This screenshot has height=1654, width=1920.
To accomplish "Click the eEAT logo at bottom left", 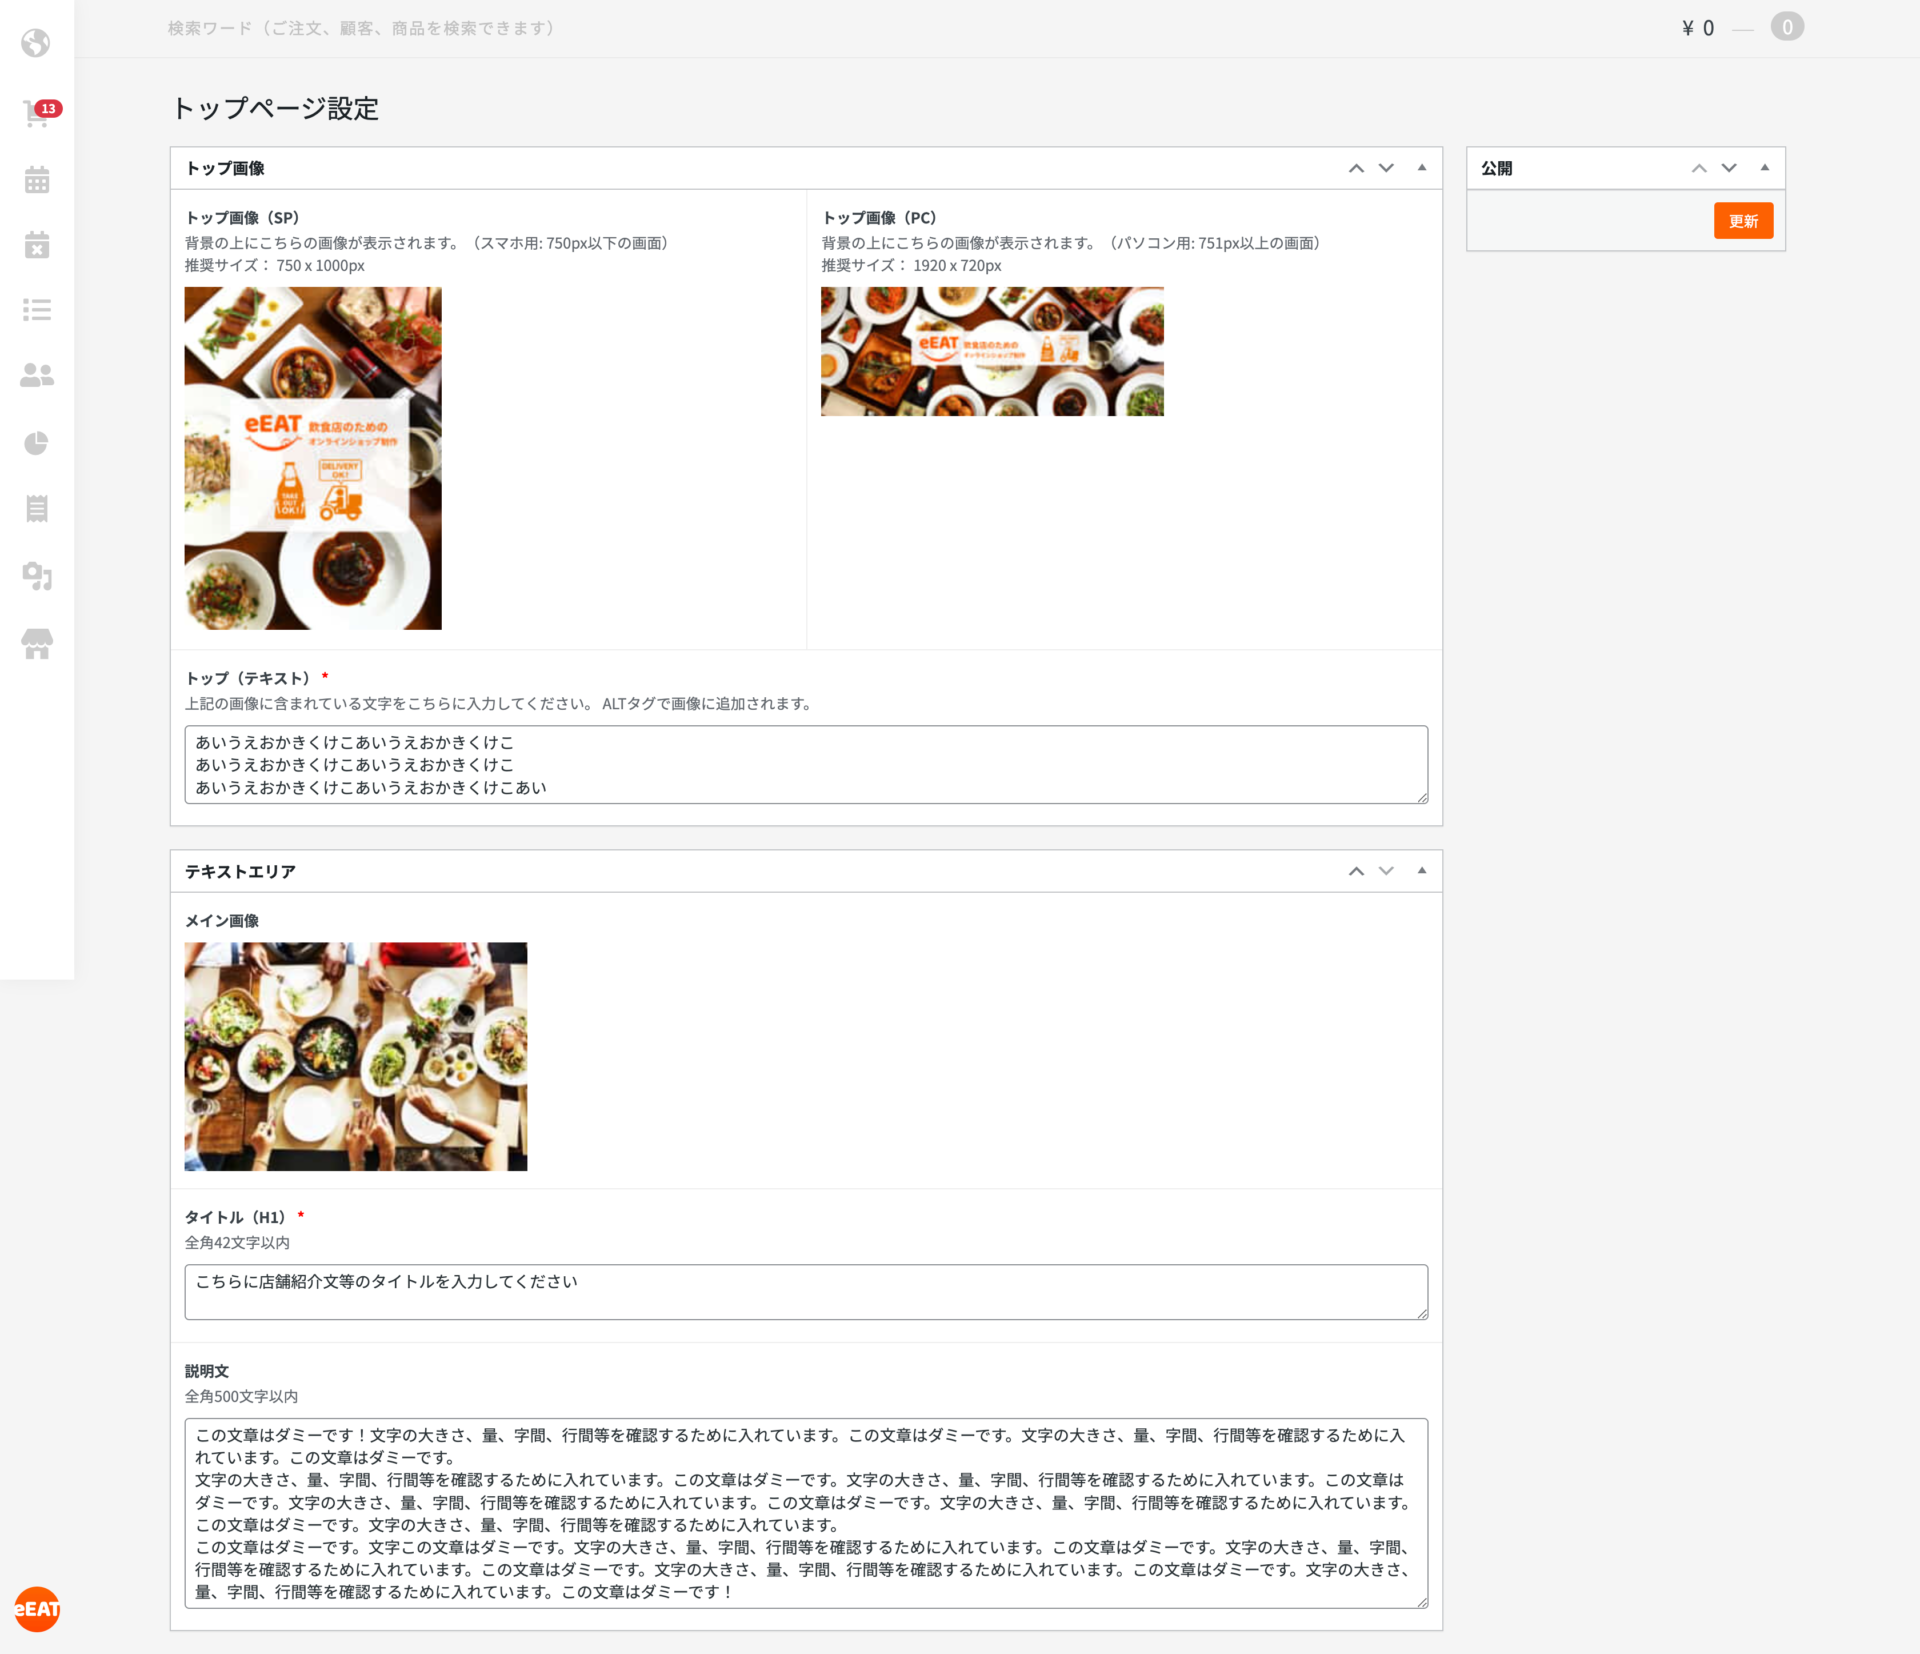I will (x=37, y=1609).
